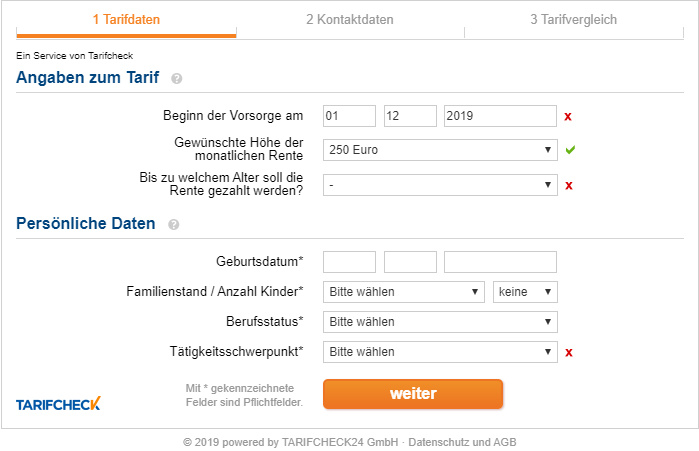Click help icon beside Persönliche Daten
The image size is (699, 451).
174,224
